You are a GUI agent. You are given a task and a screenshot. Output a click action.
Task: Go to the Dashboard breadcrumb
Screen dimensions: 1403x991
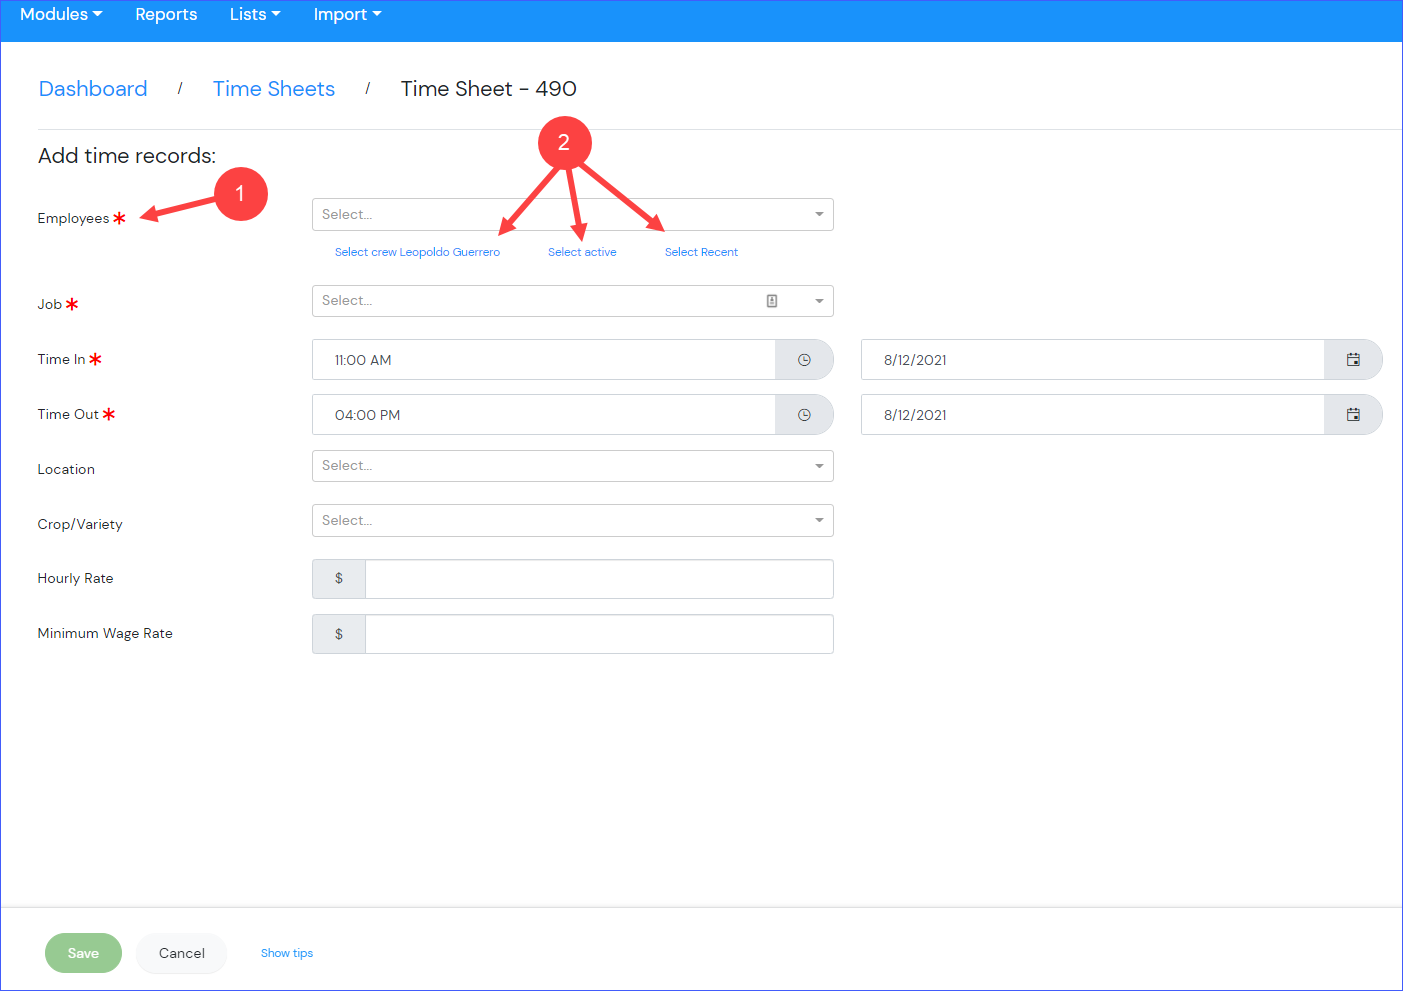93,89
